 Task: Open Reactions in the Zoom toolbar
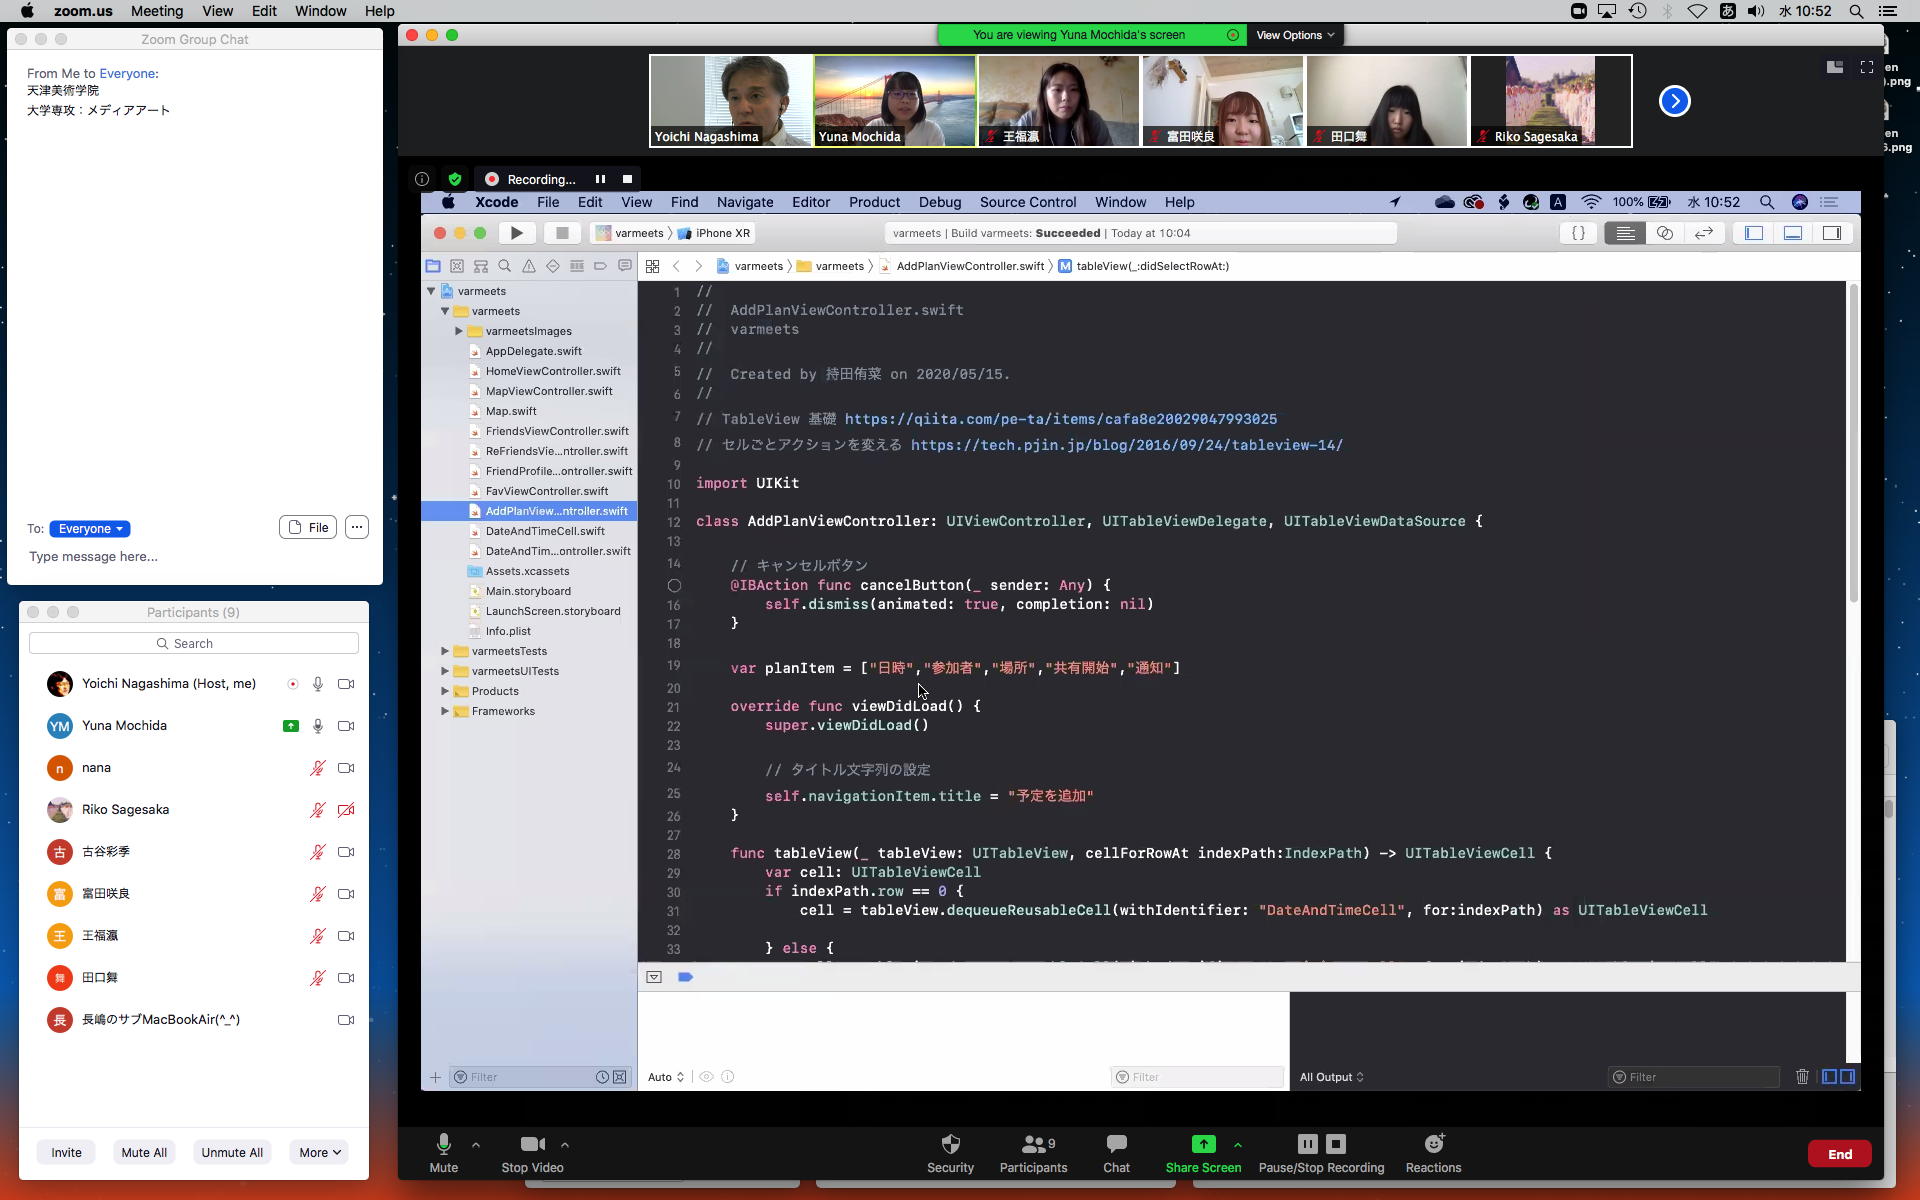(1433, 1144)
